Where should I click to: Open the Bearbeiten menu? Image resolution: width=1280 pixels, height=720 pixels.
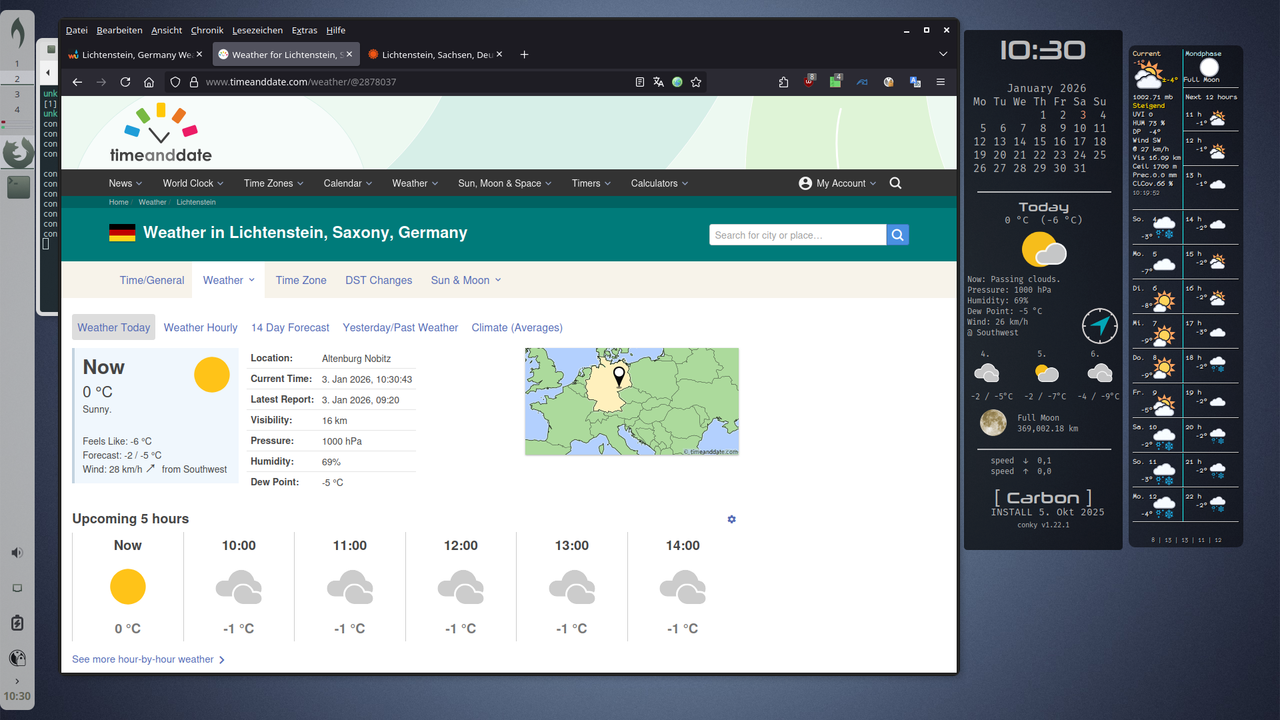tap(119, 31)
